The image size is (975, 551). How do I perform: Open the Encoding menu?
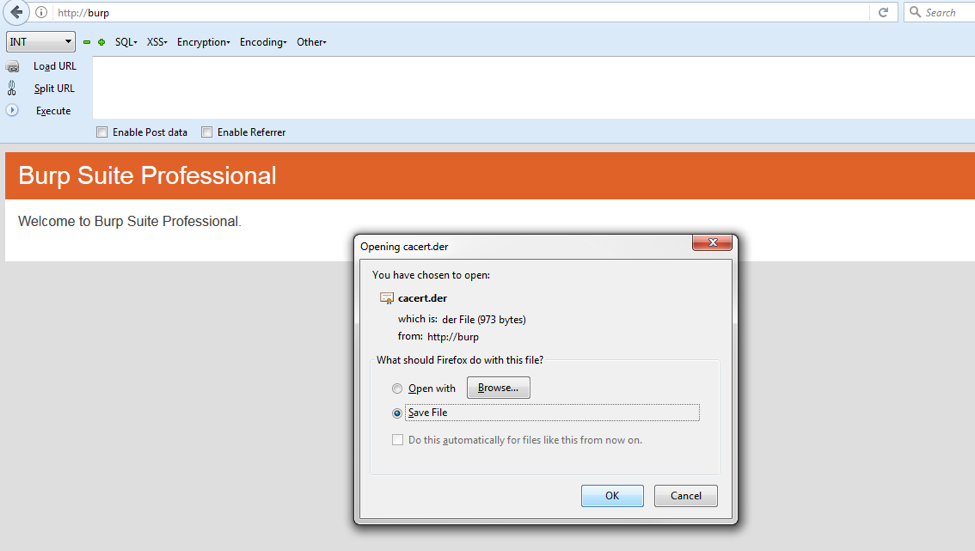(x=263, y=42)
